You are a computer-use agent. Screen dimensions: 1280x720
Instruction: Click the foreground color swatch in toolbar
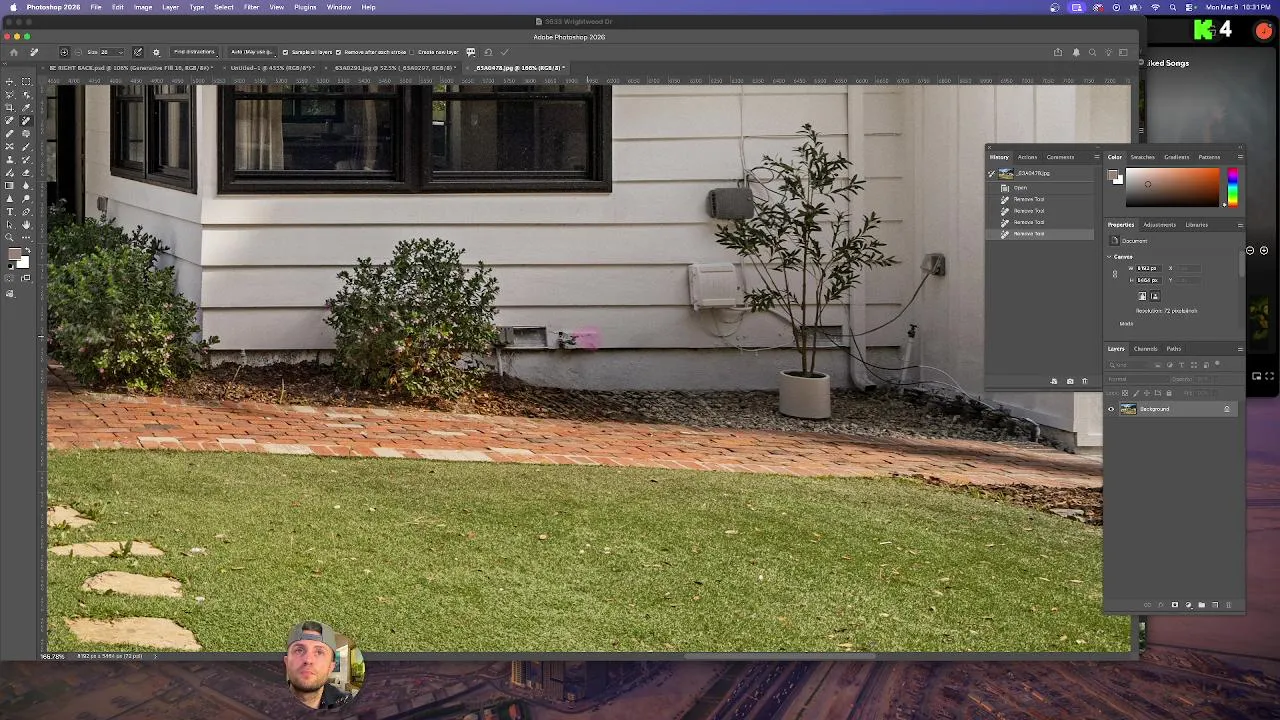point(16,256)
